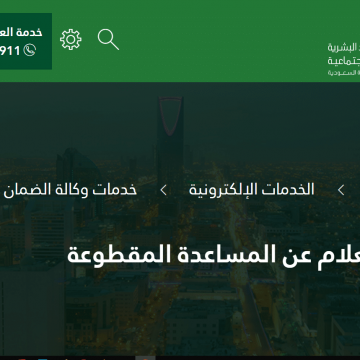360x360 pixels.
Task: Open the settings gear icon in header
Action: pos(71,39)
